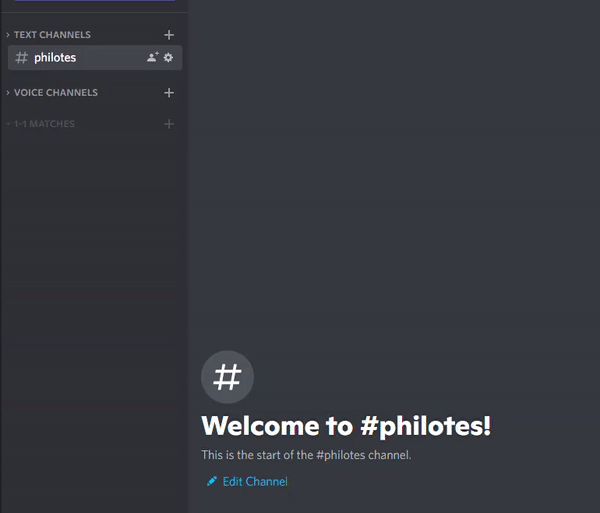Click the VOICE CHANNELS category label

tap(56, 93)
